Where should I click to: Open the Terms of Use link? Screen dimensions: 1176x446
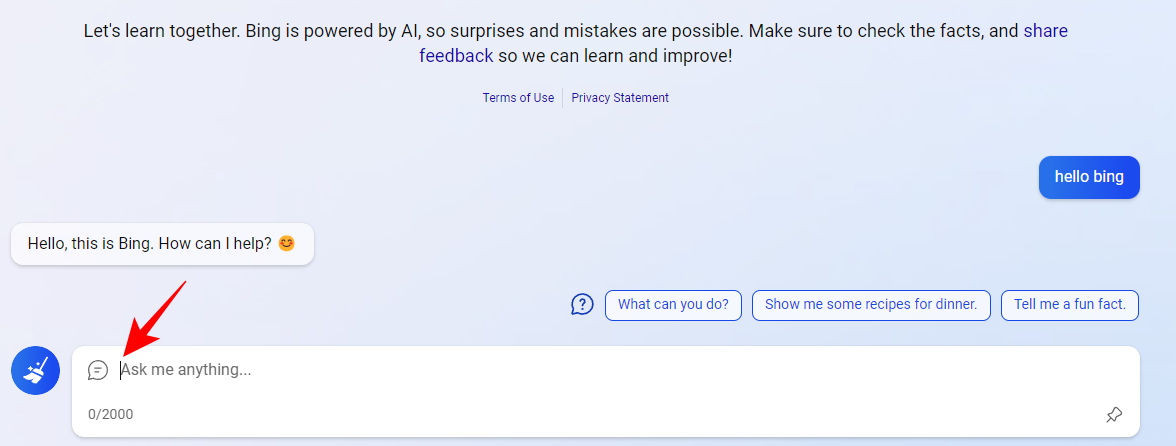click(x=518, y=98)
